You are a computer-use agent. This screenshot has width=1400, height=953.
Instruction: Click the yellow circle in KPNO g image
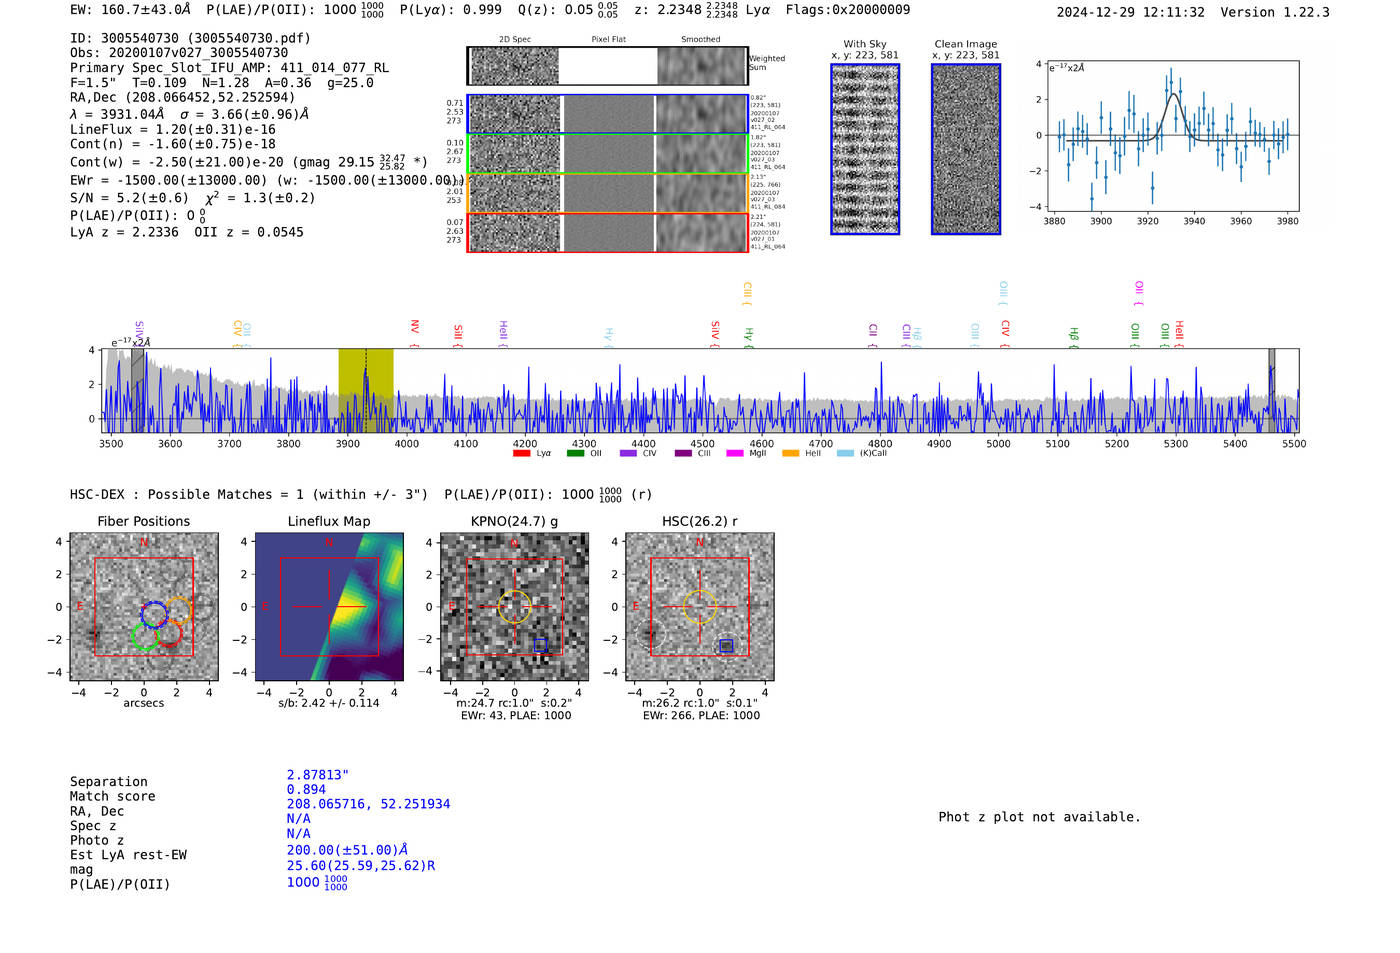[514, 607]
